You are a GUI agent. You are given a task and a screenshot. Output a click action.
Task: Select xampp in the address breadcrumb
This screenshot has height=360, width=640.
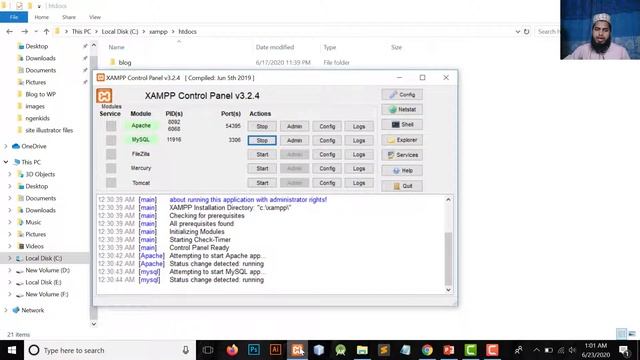click(158, 31)
